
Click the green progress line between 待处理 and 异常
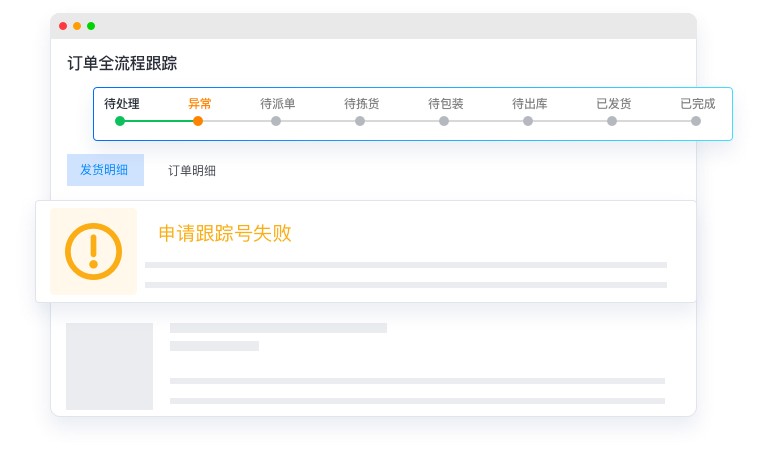(x=158, y=121)
